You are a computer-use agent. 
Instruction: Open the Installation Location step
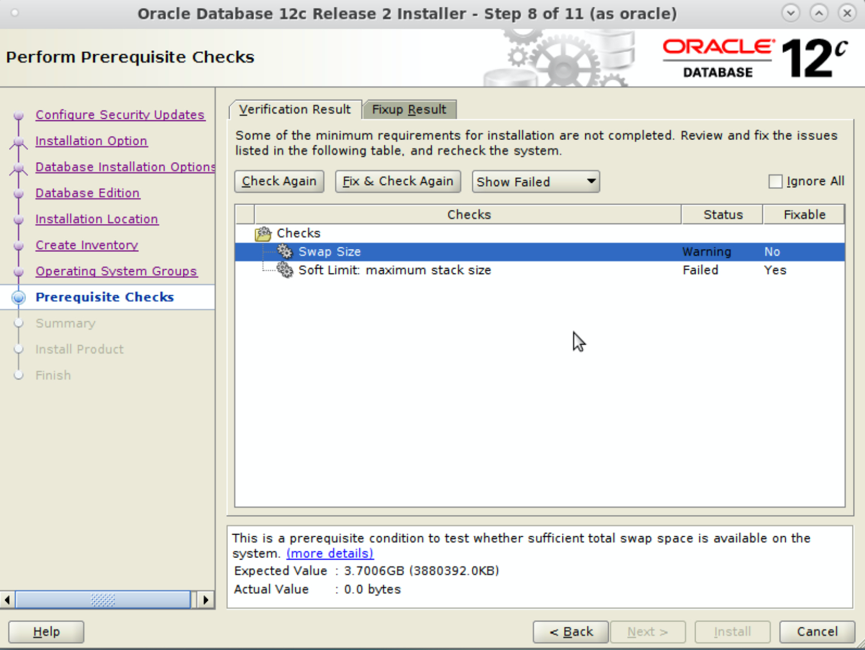click(x=97, y=219)
